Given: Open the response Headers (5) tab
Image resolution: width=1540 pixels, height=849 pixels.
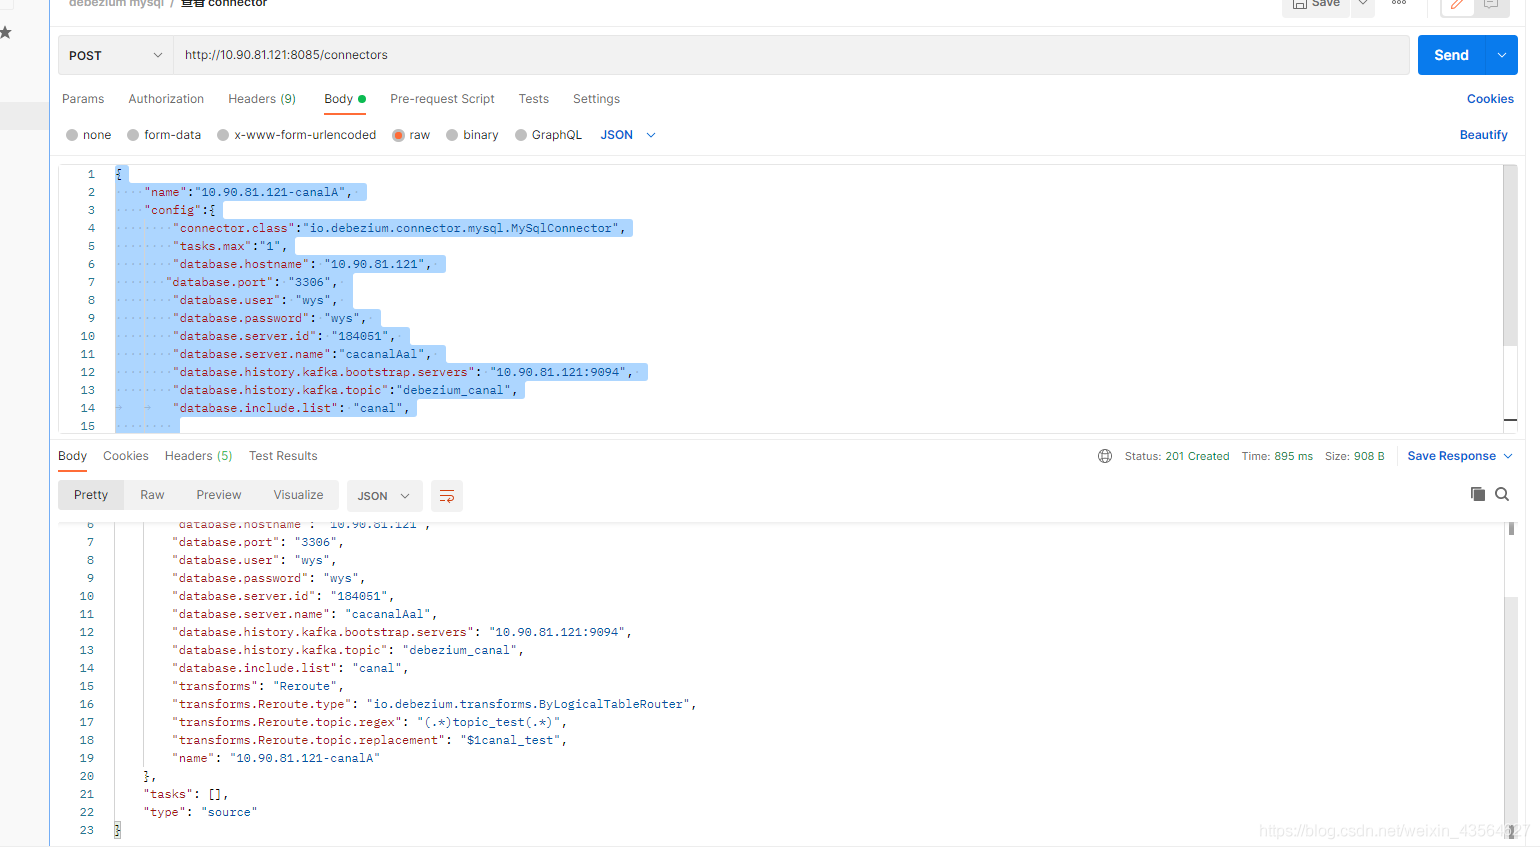Looking at the screenshot, I should [x=198, y=456].
